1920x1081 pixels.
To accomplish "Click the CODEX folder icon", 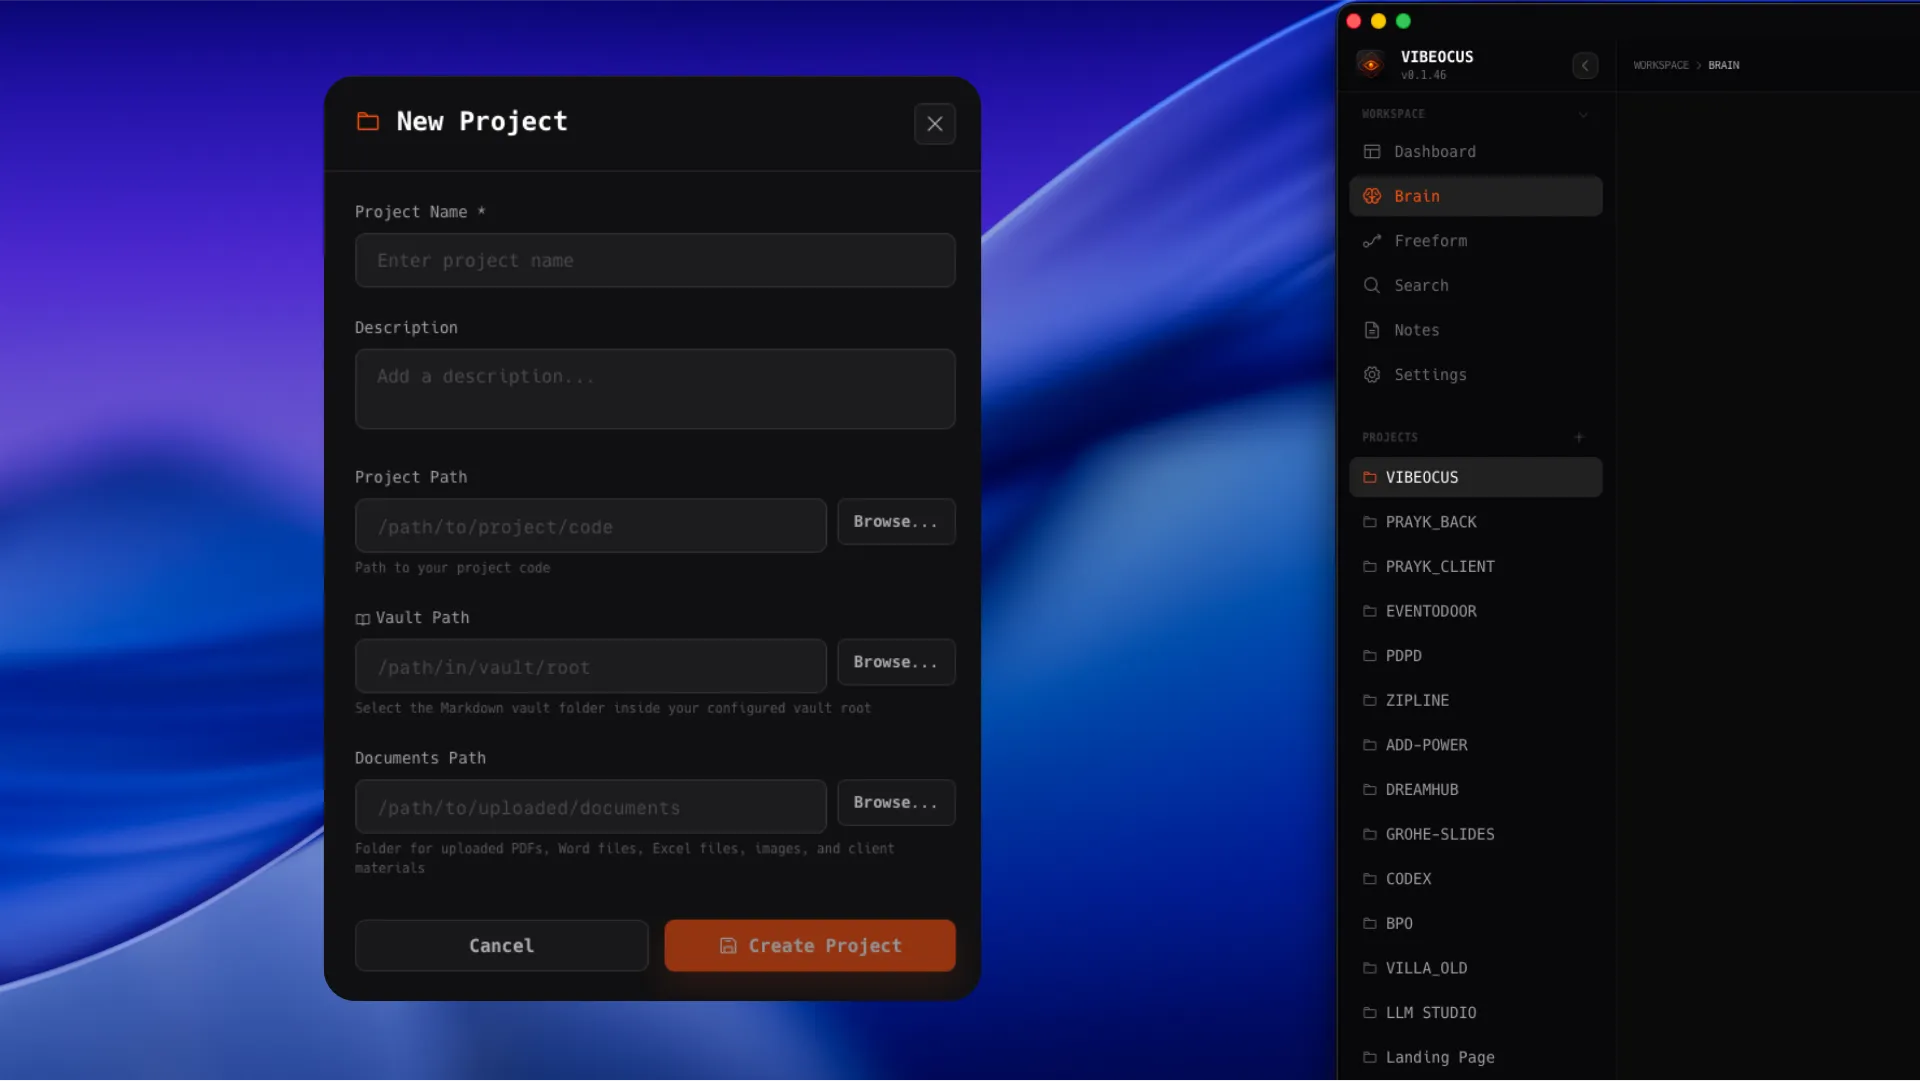I will [x=1370, y=879].
